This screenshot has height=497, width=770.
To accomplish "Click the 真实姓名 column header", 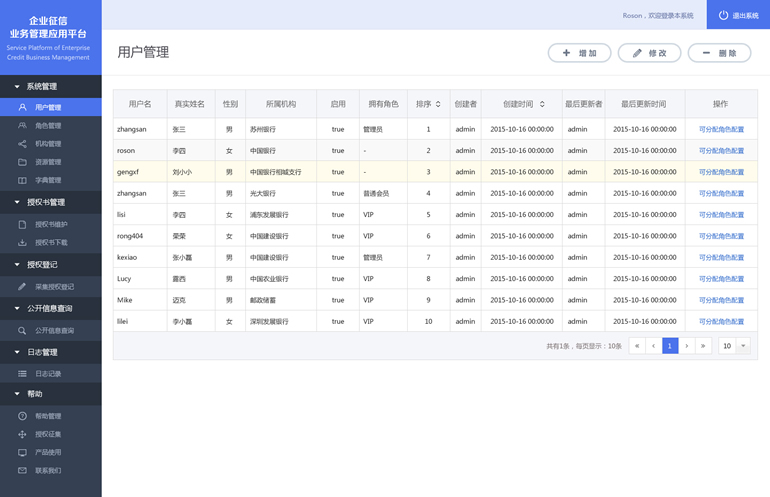I will point(190,104).
